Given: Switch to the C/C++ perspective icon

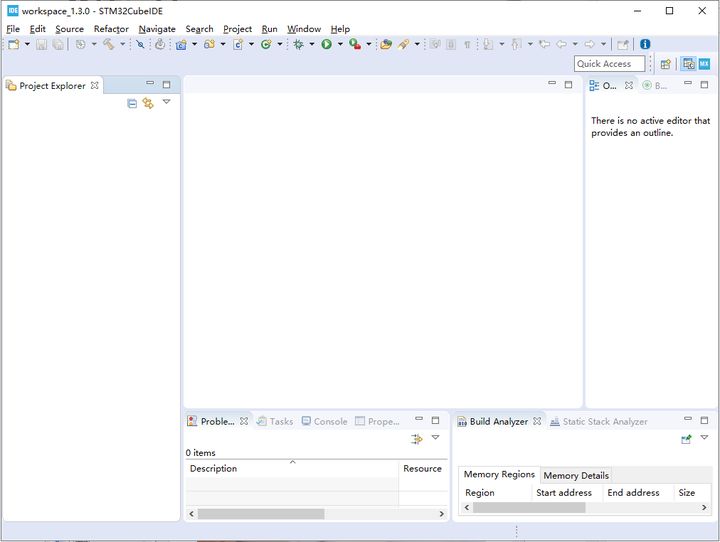Looking at the screenshot, I should [688, 64].
